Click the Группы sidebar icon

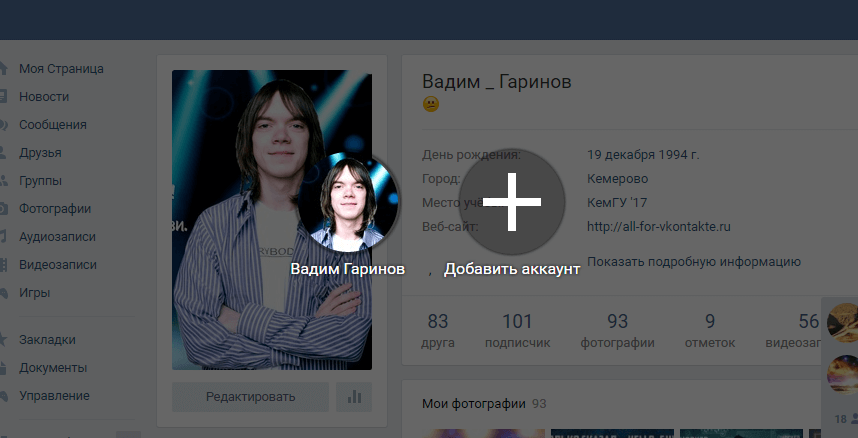tap(3, 180)
